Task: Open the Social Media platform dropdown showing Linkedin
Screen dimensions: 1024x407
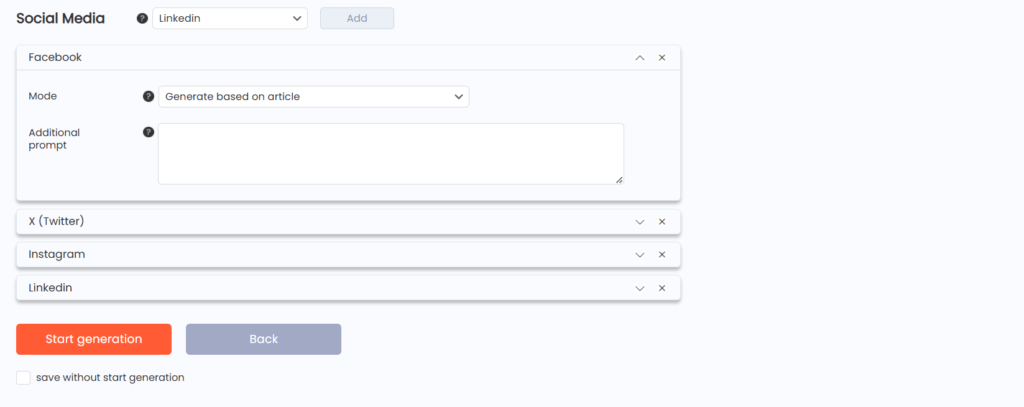Action: pos(230,18)
